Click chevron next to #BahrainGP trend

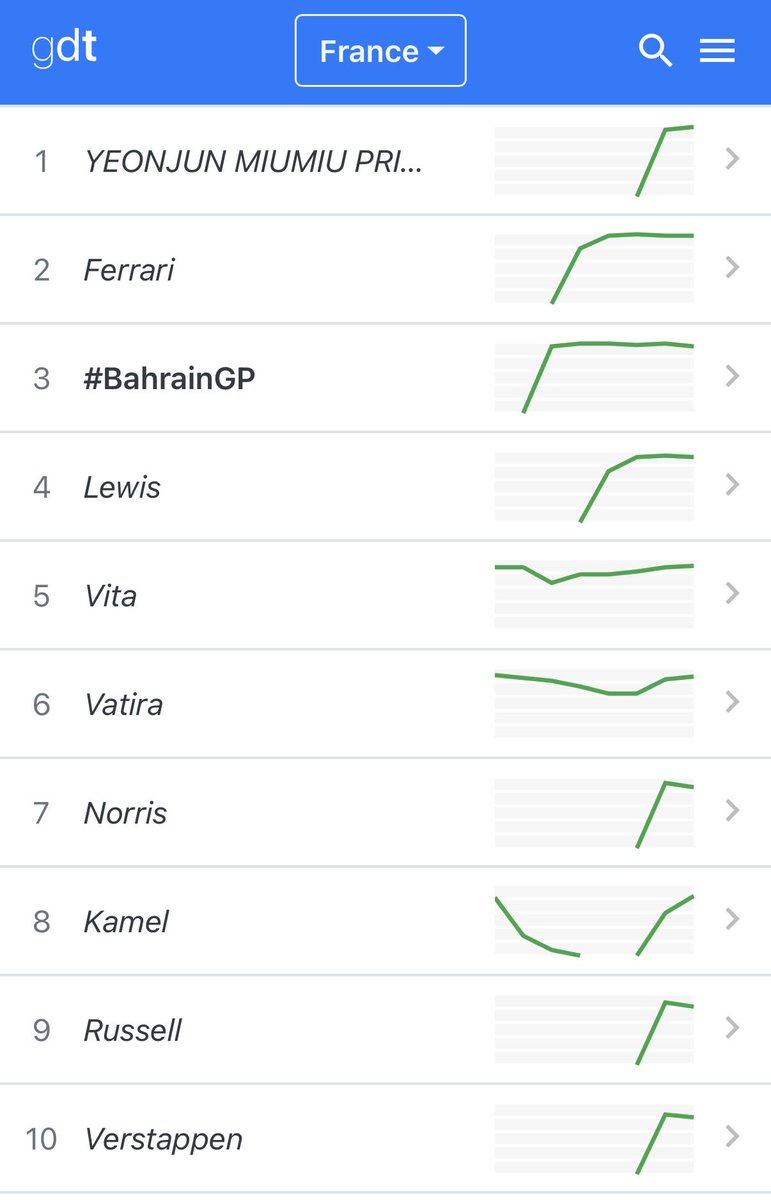click(x=732, y=376)
